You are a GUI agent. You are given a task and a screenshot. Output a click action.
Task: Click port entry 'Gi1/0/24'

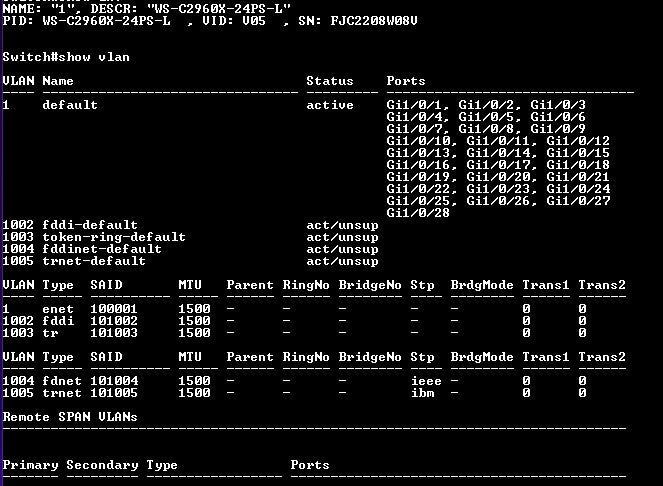(x=578, y=189)
